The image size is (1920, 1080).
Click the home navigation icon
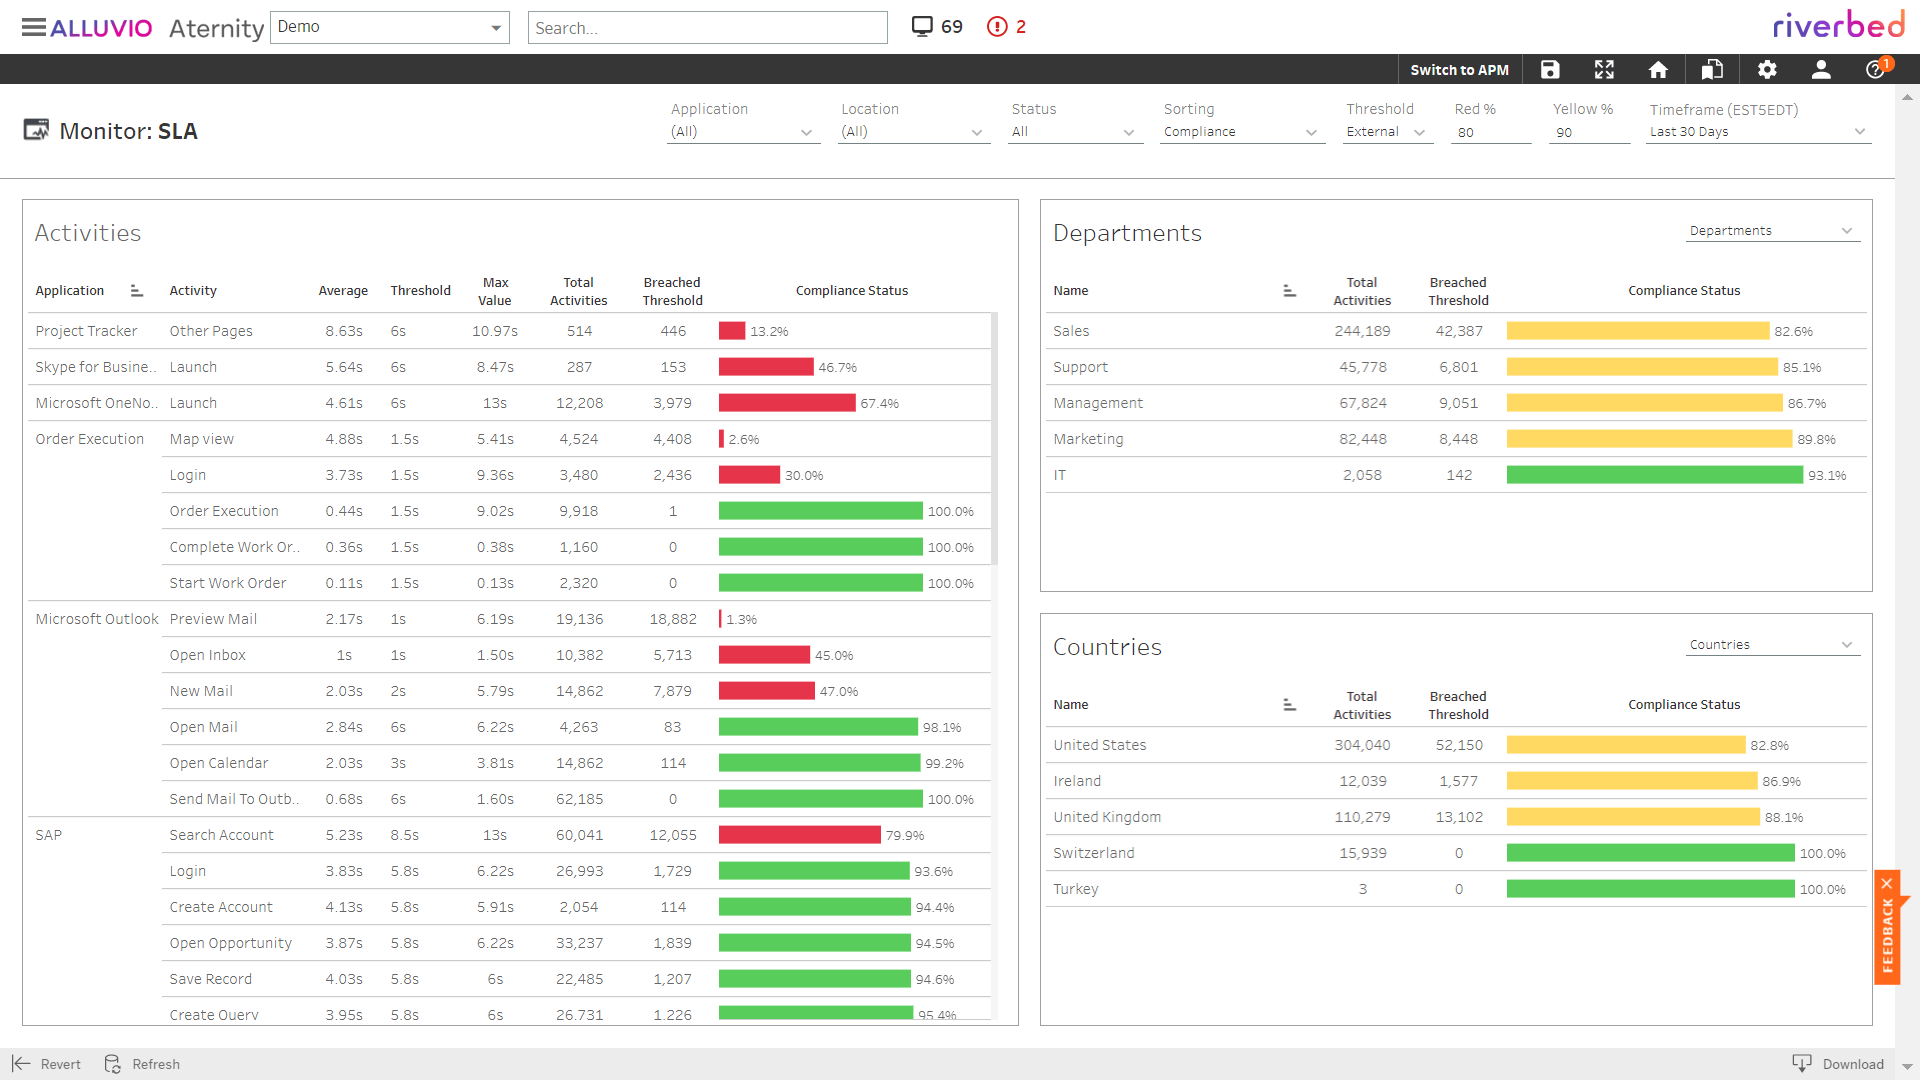coord(1659,69)
